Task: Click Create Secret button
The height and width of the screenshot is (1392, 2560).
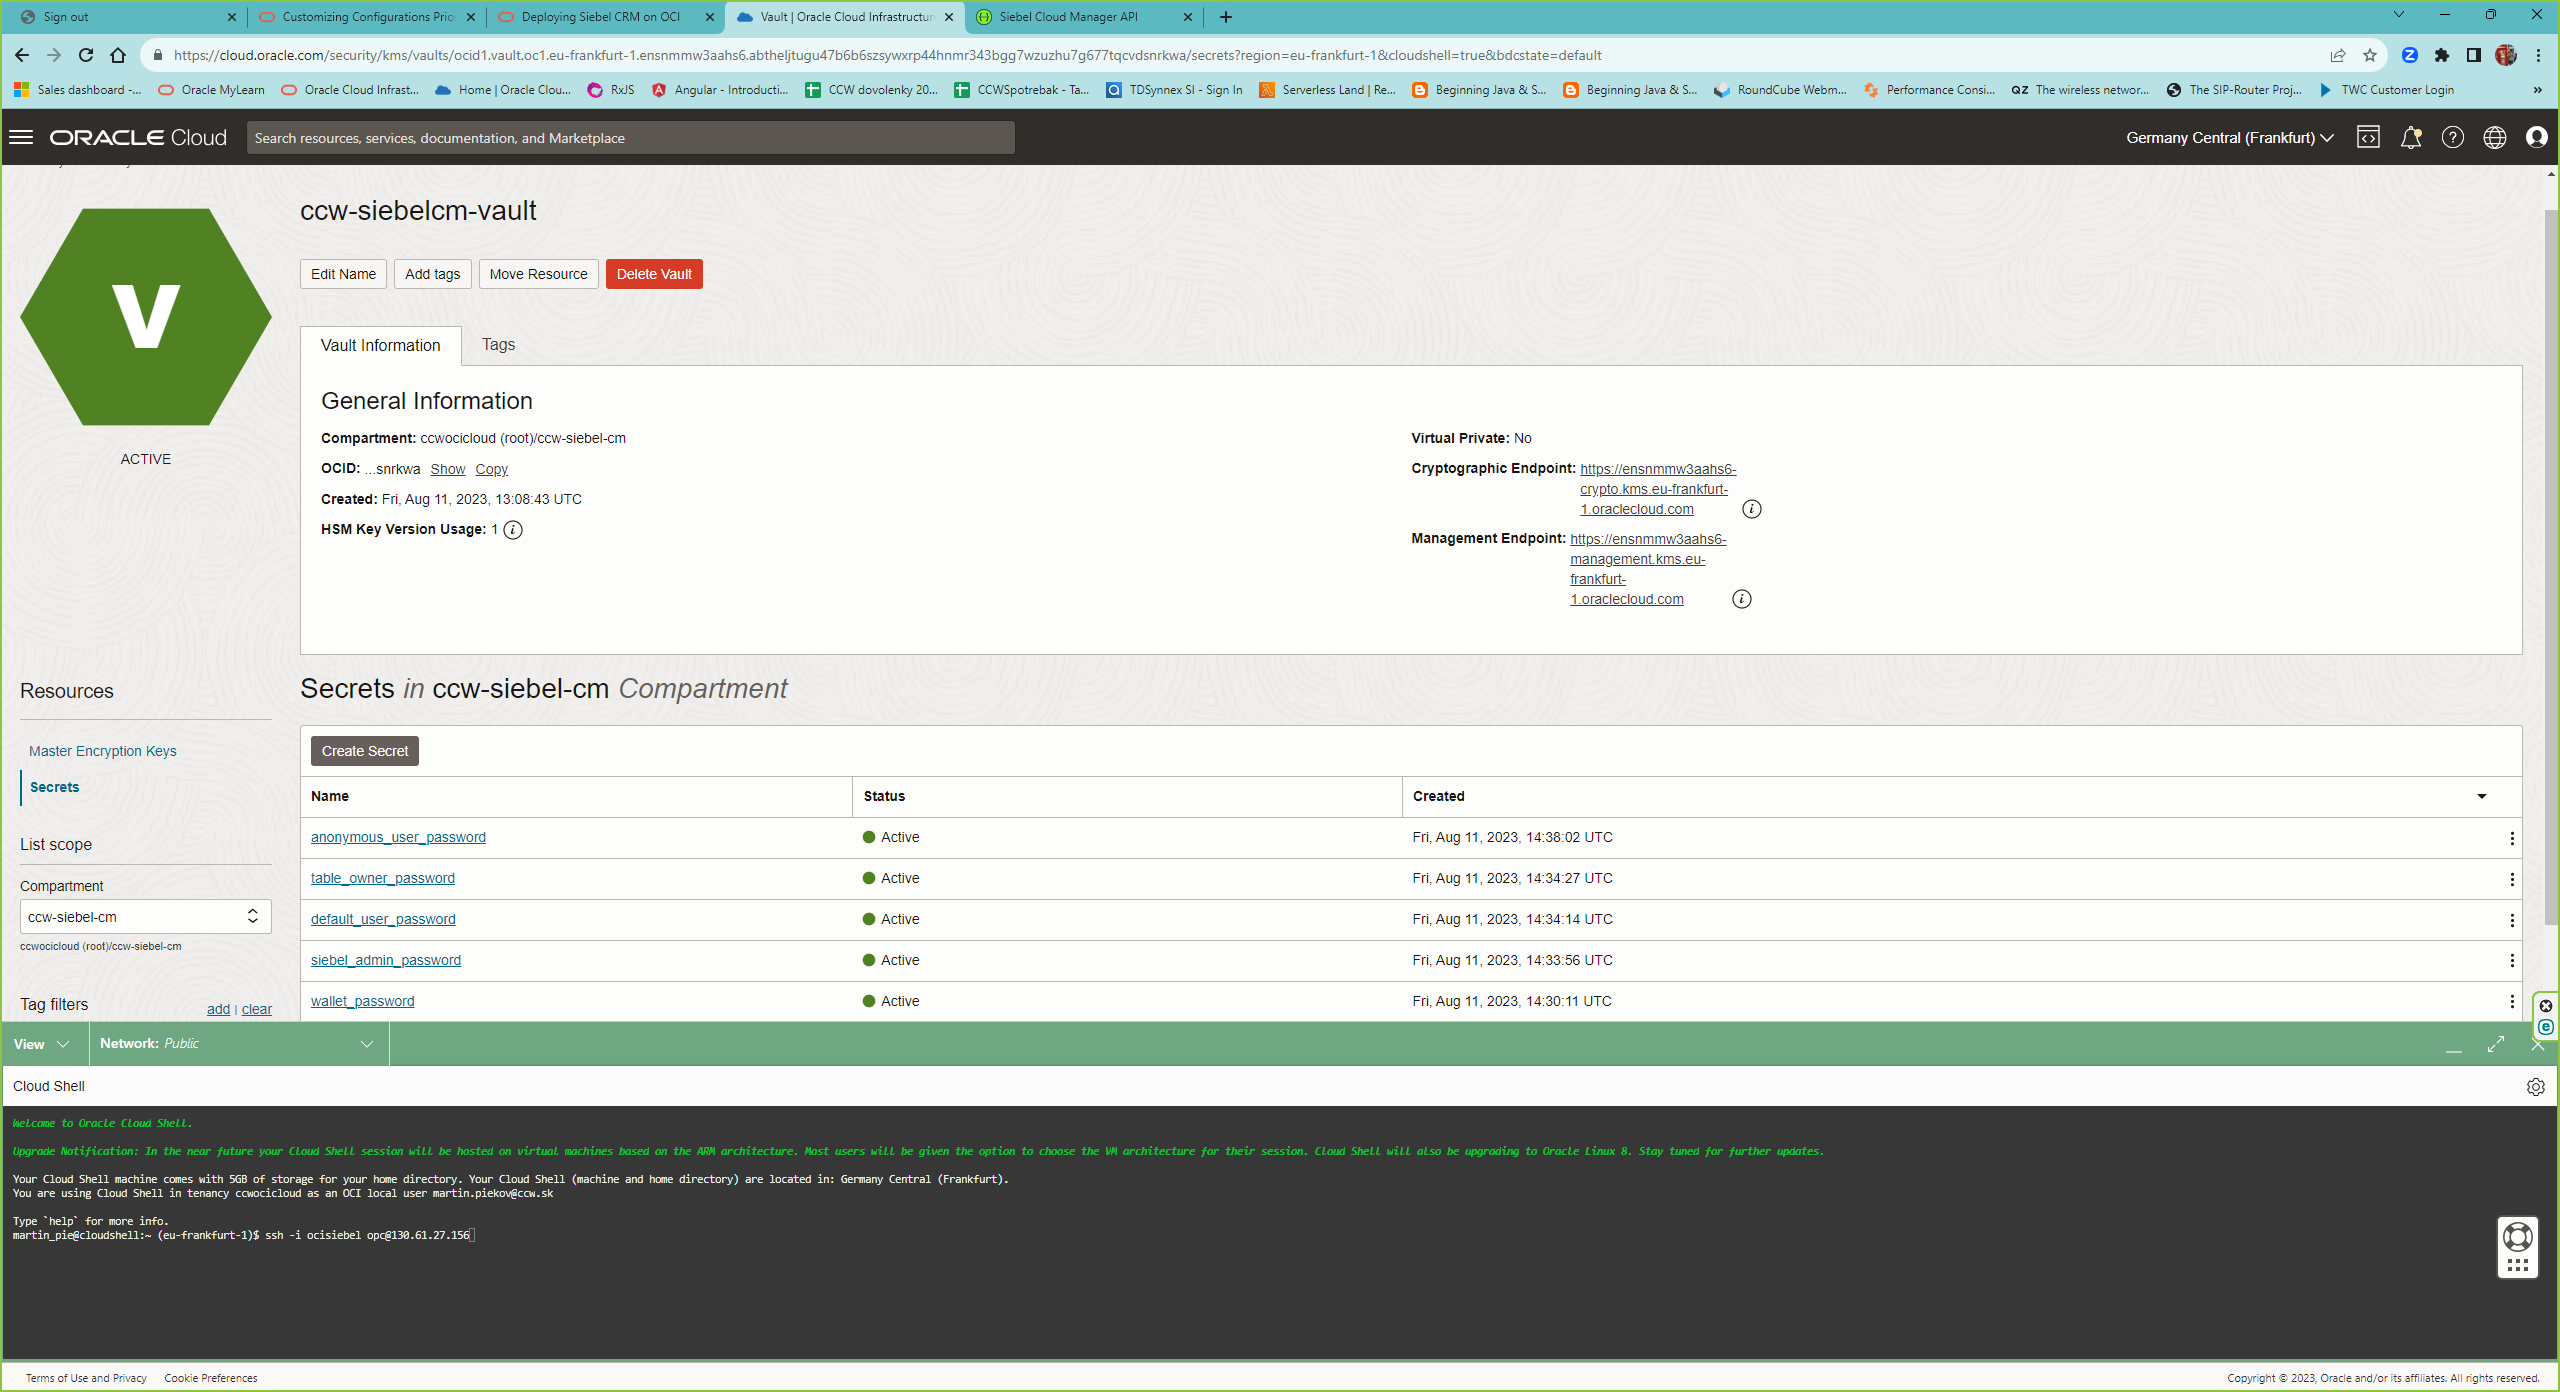Action: pyautogui.click(x=365, y=751)
